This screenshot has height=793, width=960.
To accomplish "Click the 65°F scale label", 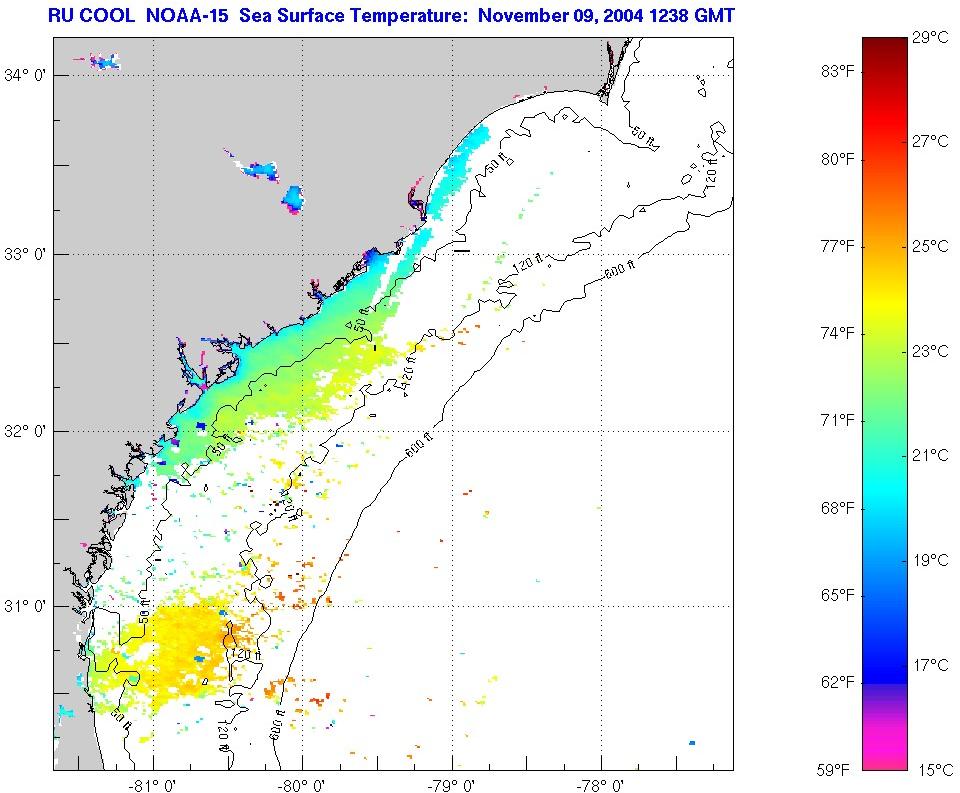I will pos(838,595).
